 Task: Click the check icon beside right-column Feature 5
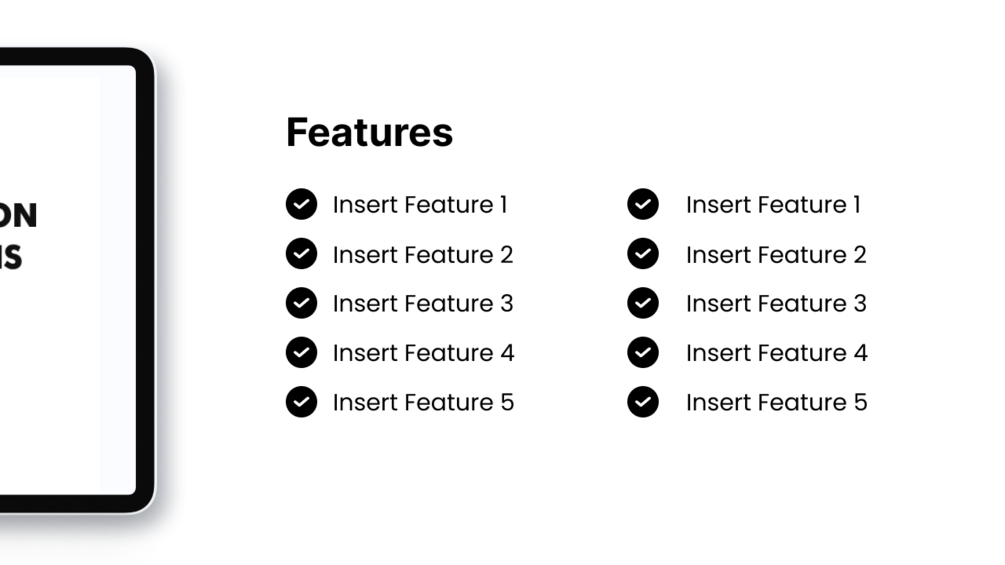[643, 402]
